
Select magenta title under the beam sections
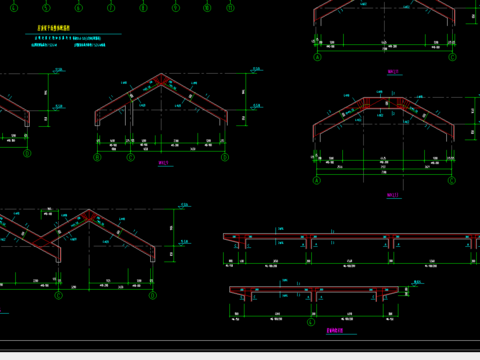[x=335, y=331]
